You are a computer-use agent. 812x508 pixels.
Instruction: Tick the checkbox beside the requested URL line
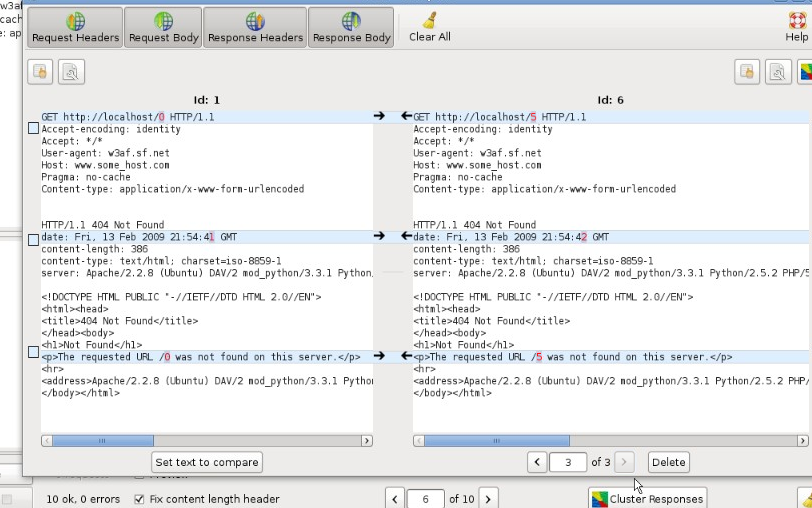click(33, 352)
